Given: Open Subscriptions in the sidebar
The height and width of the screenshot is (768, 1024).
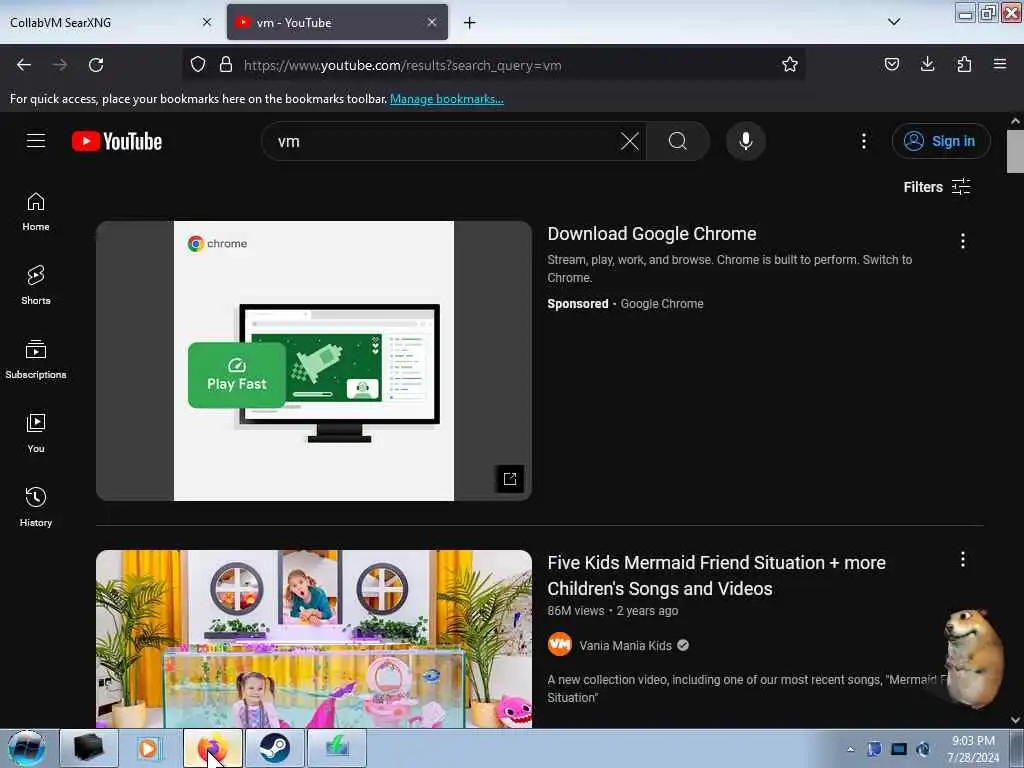Looking at the screenshot, I should click(36, 360).
